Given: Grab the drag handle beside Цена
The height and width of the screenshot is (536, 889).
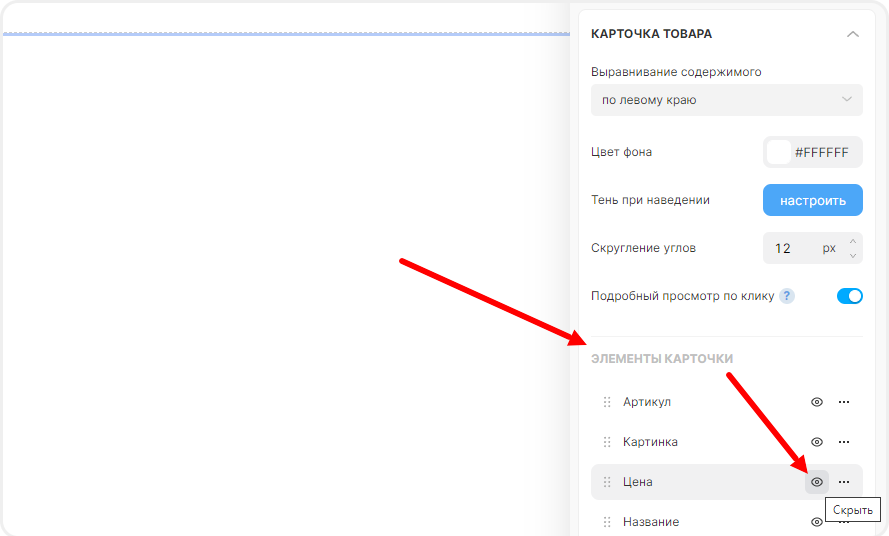Looking at the screenshot, I should point(607,482).
